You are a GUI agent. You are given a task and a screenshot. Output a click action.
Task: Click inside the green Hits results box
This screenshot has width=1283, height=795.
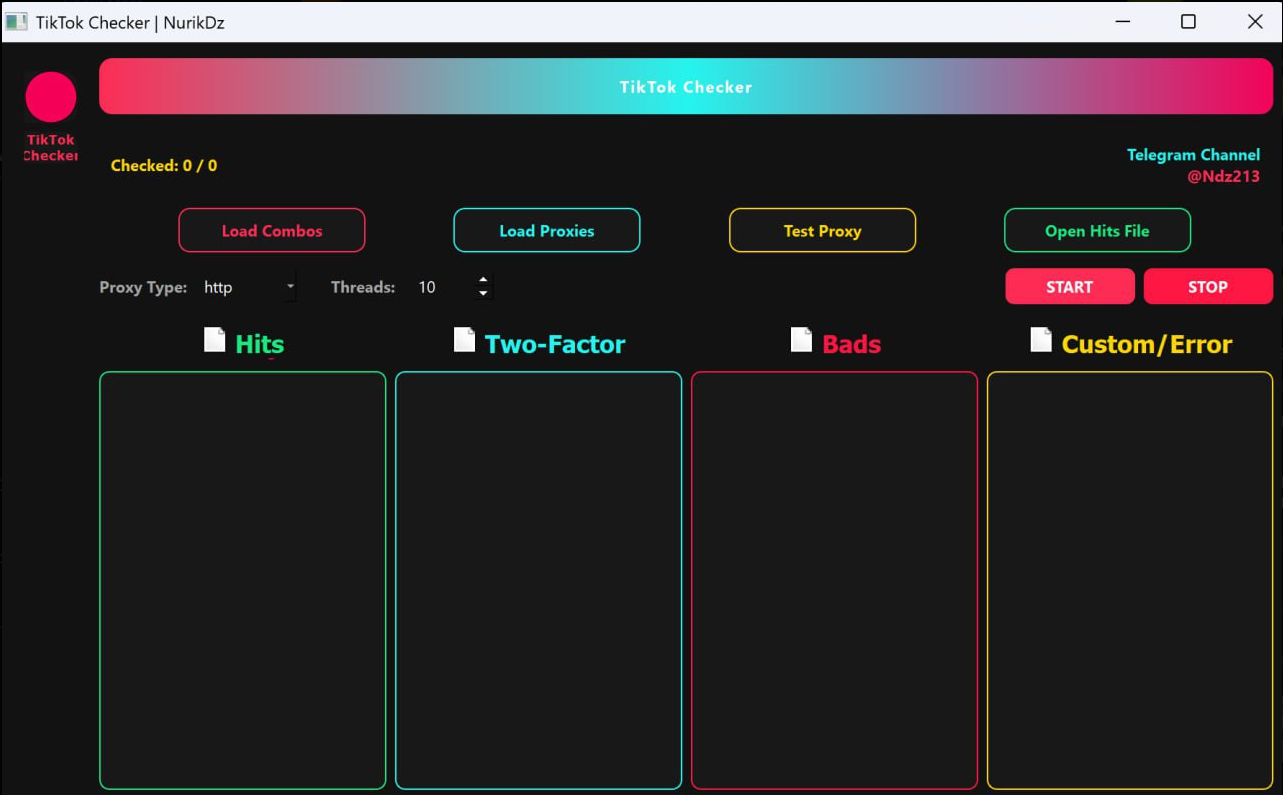click(243, 580)
